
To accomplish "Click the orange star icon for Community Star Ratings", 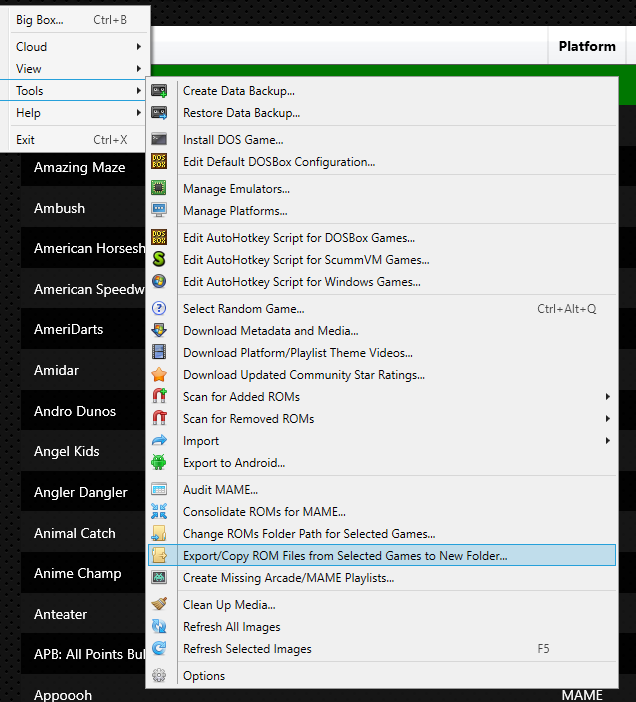I will [x=159, y=374].
